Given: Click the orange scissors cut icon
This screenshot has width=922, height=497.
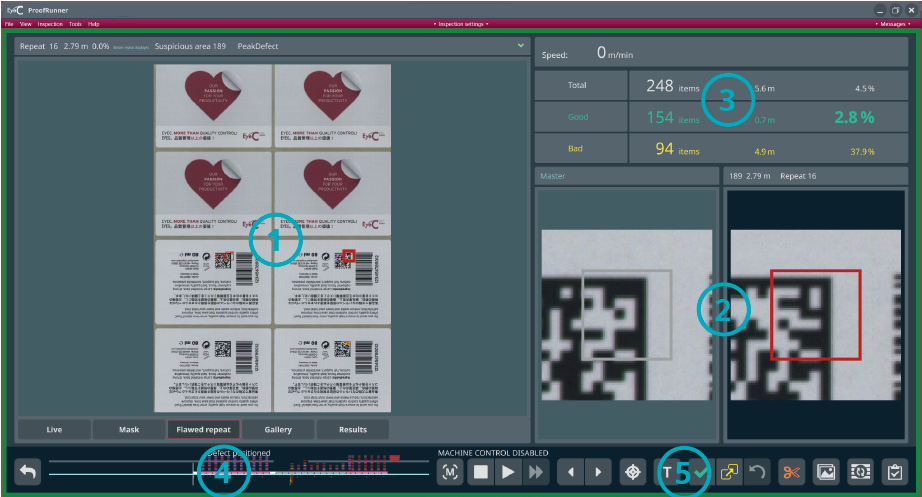Looking at the screenshot, I should pos(791,472).
